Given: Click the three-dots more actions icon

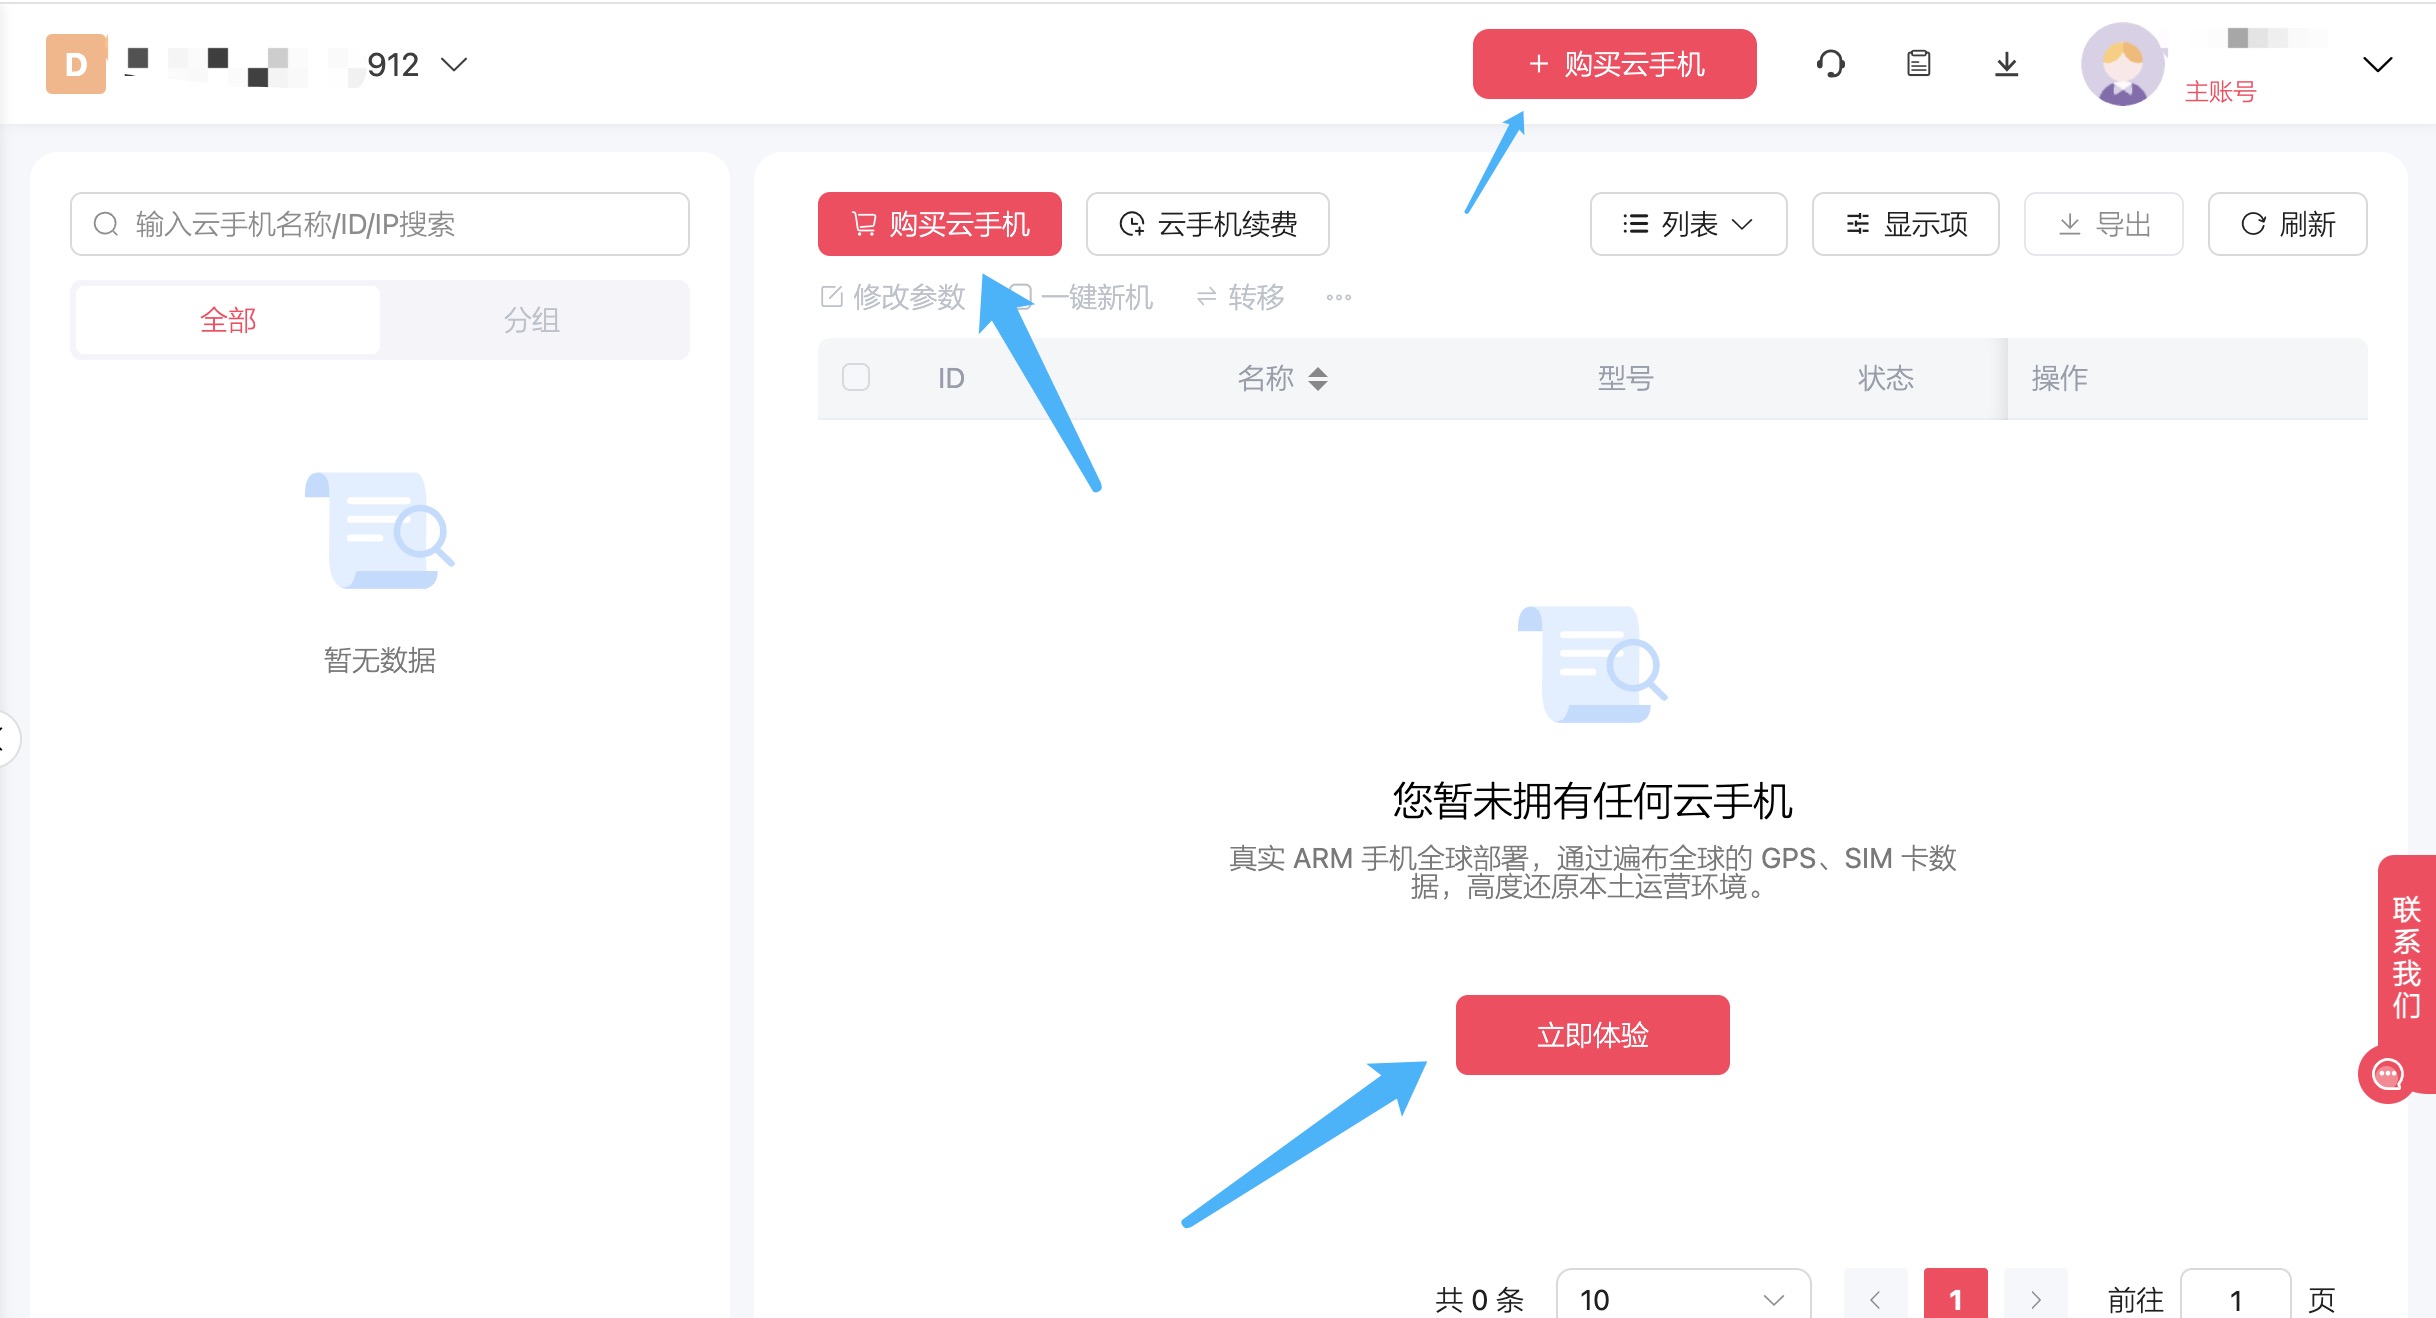Looking at the screenshot, I should coord(1338,297).
